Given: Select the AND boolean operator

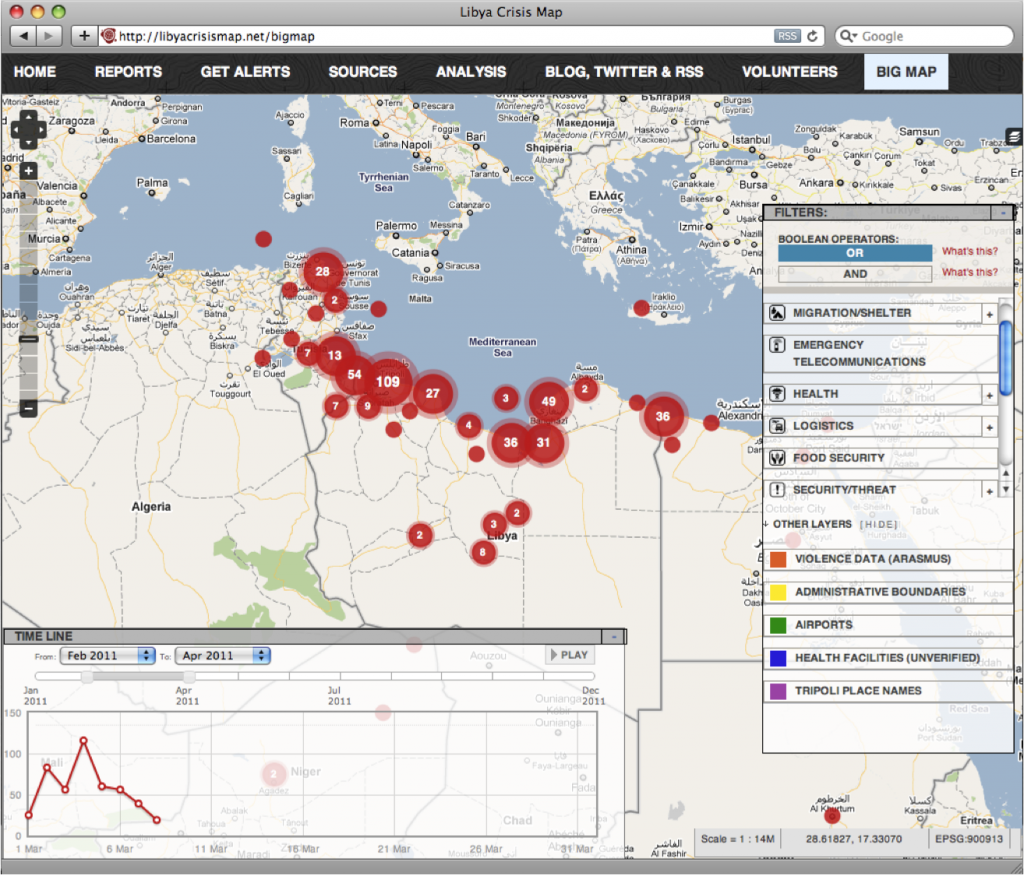Looking at the screenshot, I should tap(855, 274).
